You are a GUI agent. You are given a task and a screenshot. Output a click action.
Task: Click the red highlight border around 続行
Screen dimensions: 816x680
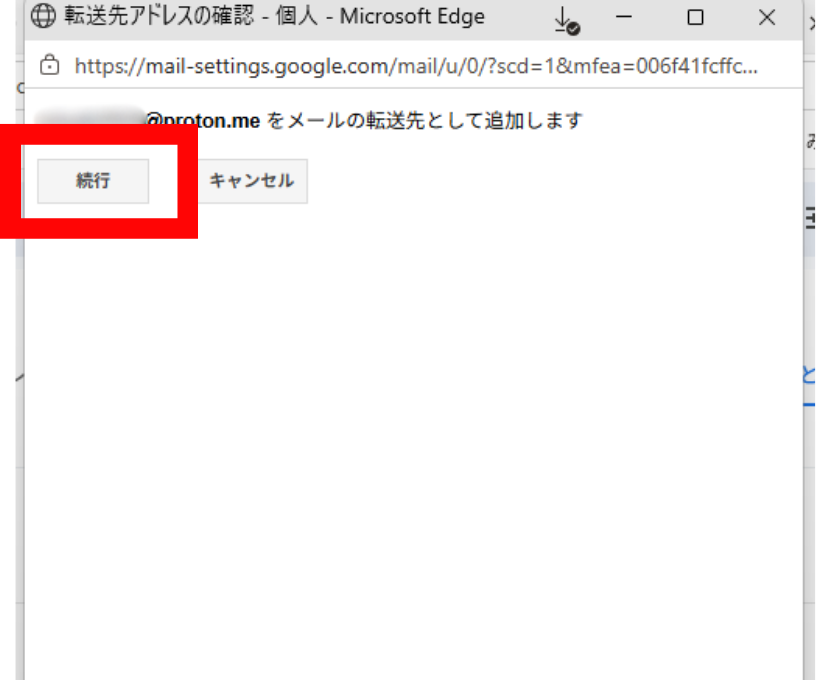(x=100, y=227)
